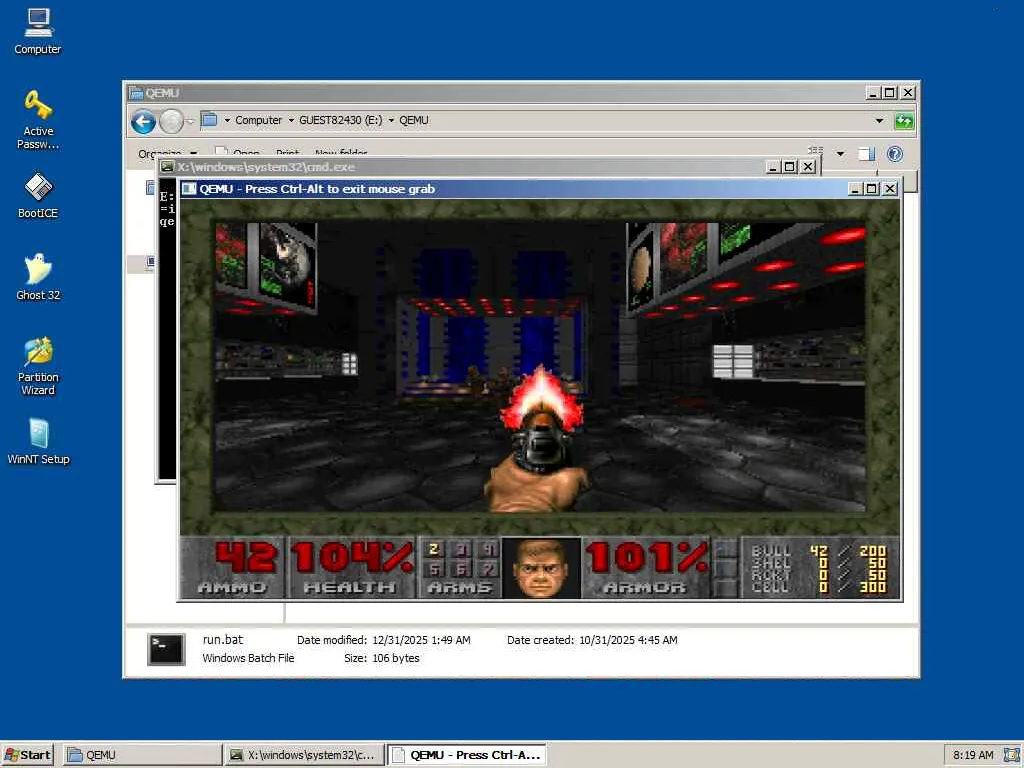
Task: Launch Ghost 32 desktop icon
Action: [38, 277]
